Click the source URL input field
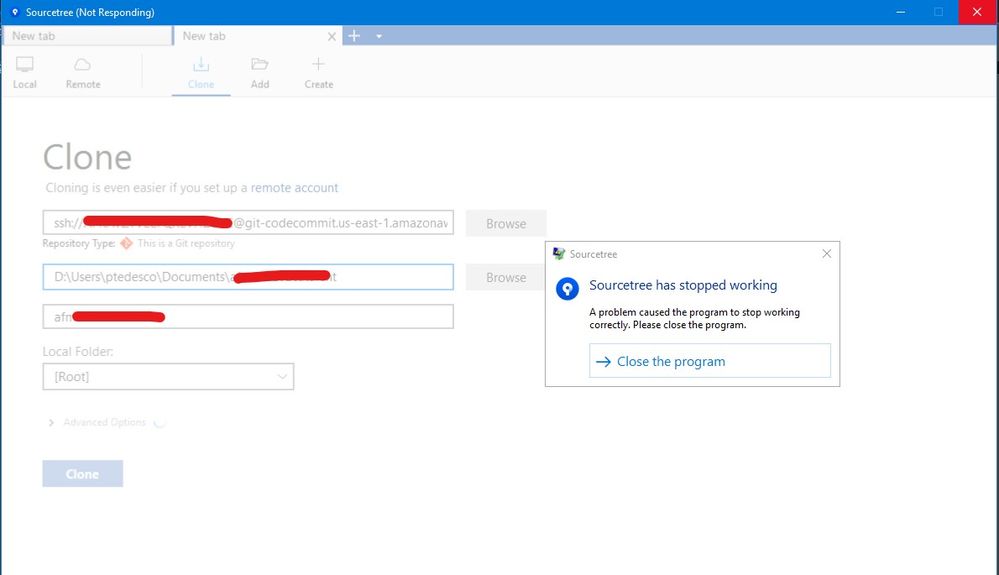Screen dimensions: 999x575 pyautogui.click(x=248, y=223)
